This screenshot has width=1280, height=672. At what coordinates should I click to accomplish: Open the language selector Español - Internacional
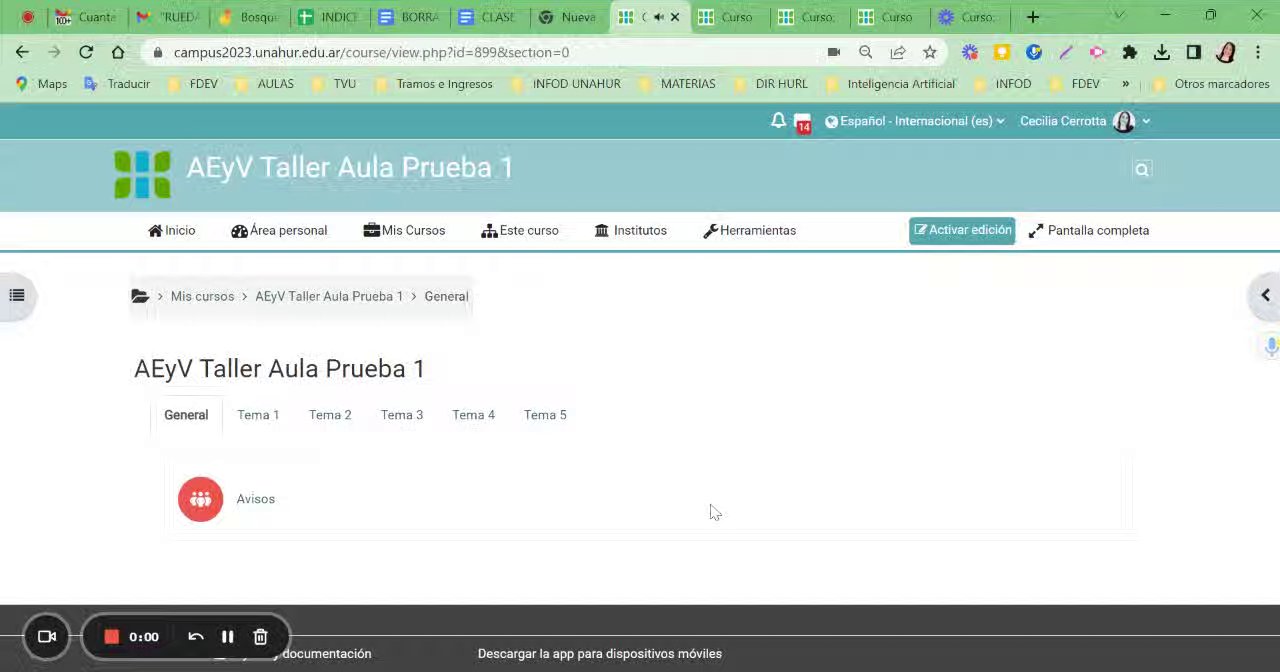pos(915,121)
